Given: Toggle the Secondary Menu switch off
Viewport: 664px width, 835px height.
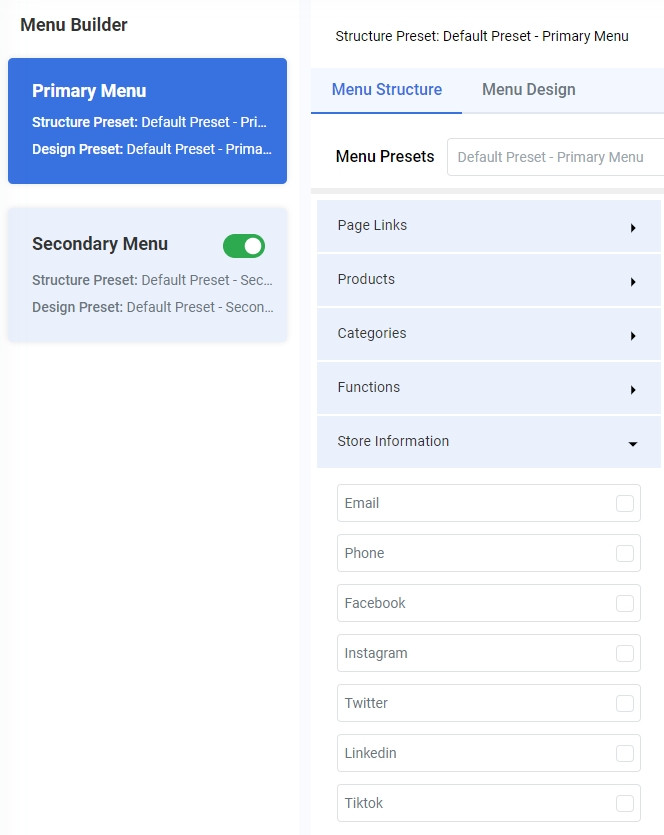Looking at the screenshot, I should [244, 246].
